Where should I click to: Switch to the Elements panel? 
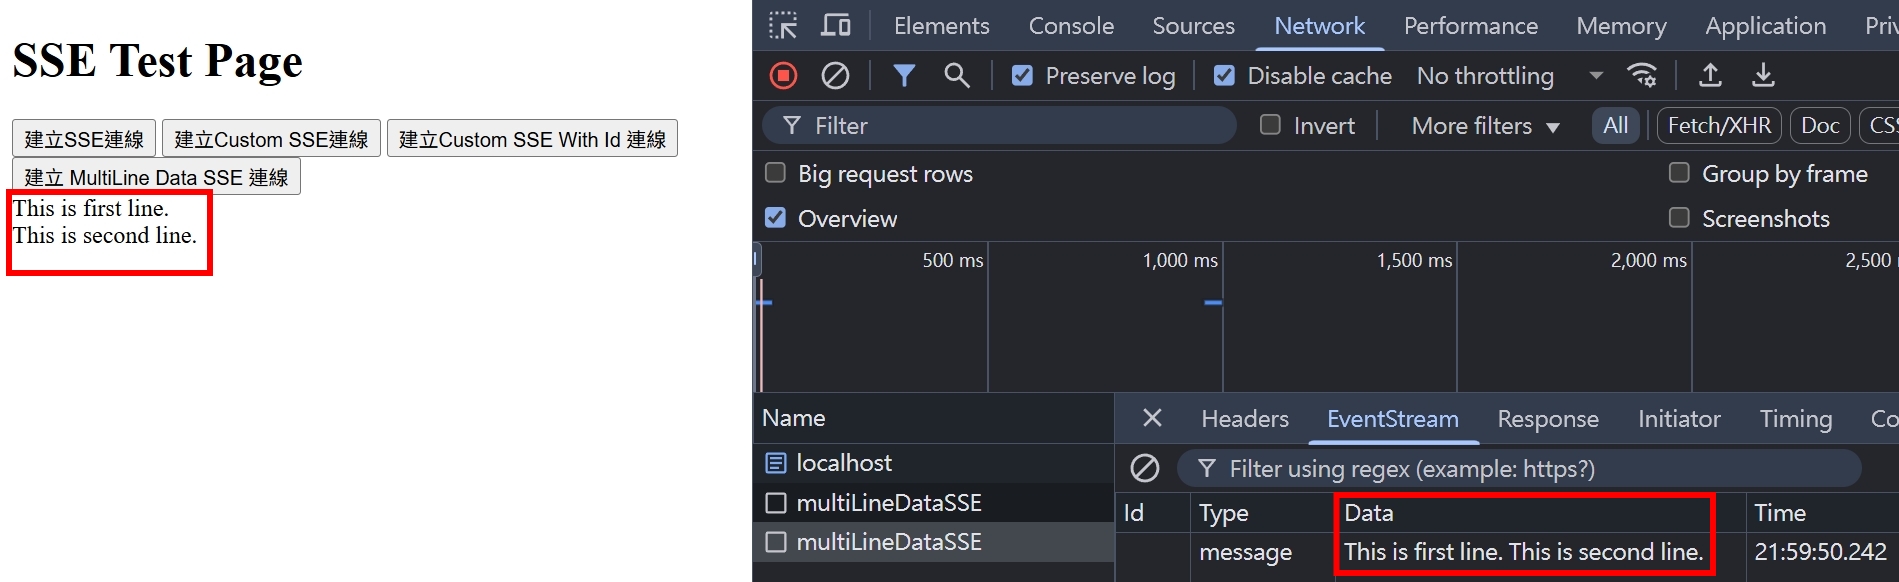(941, 26)
